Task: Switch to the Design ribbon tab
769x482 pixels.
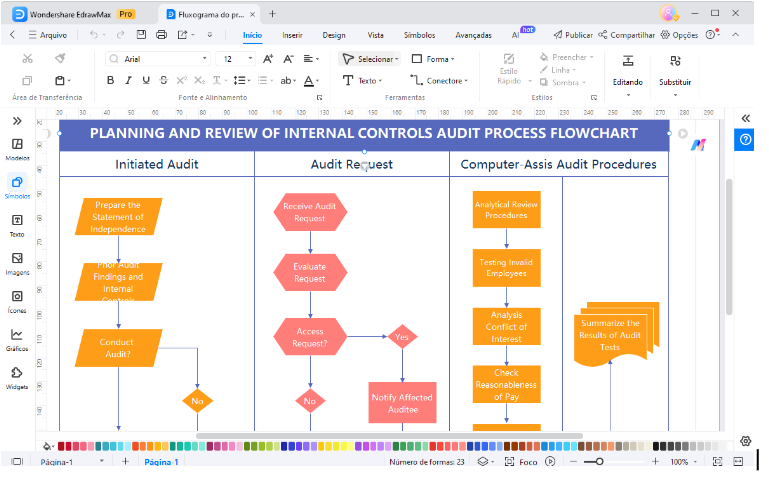Action: pyautogui.click(x=334, y=35)
